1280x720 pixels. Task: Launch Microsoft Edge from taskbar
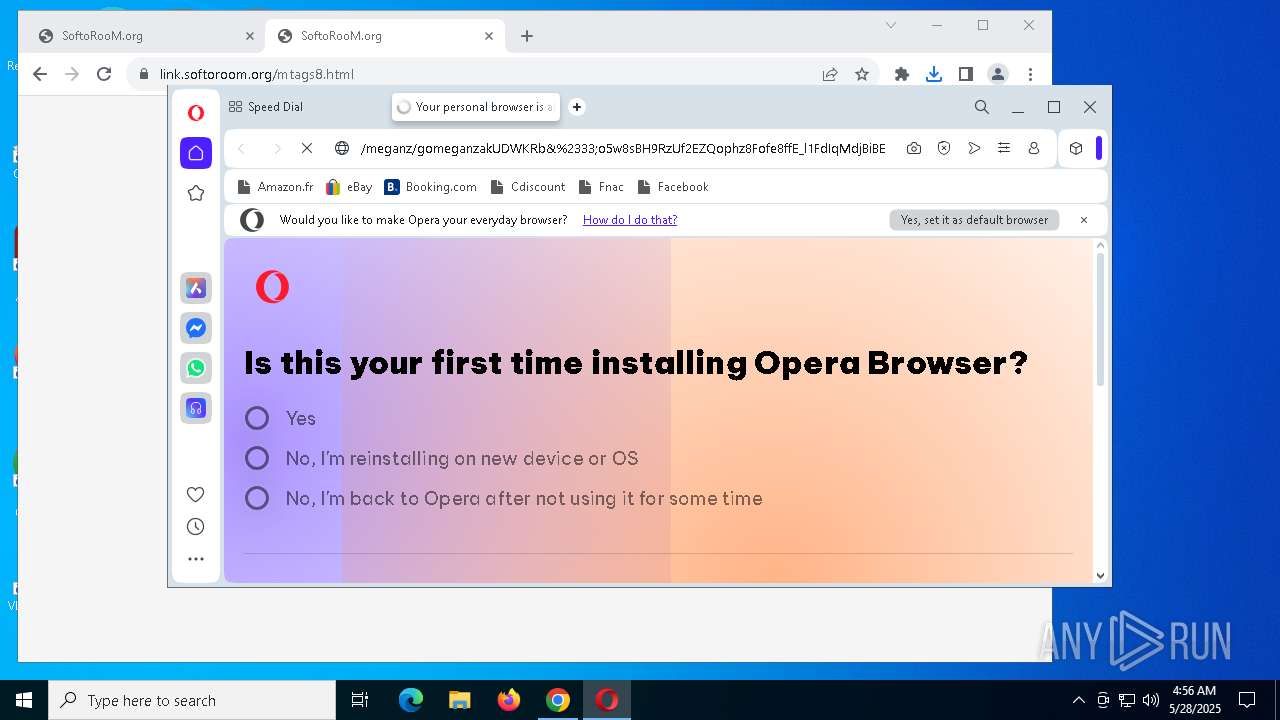(x=411, y=700)
